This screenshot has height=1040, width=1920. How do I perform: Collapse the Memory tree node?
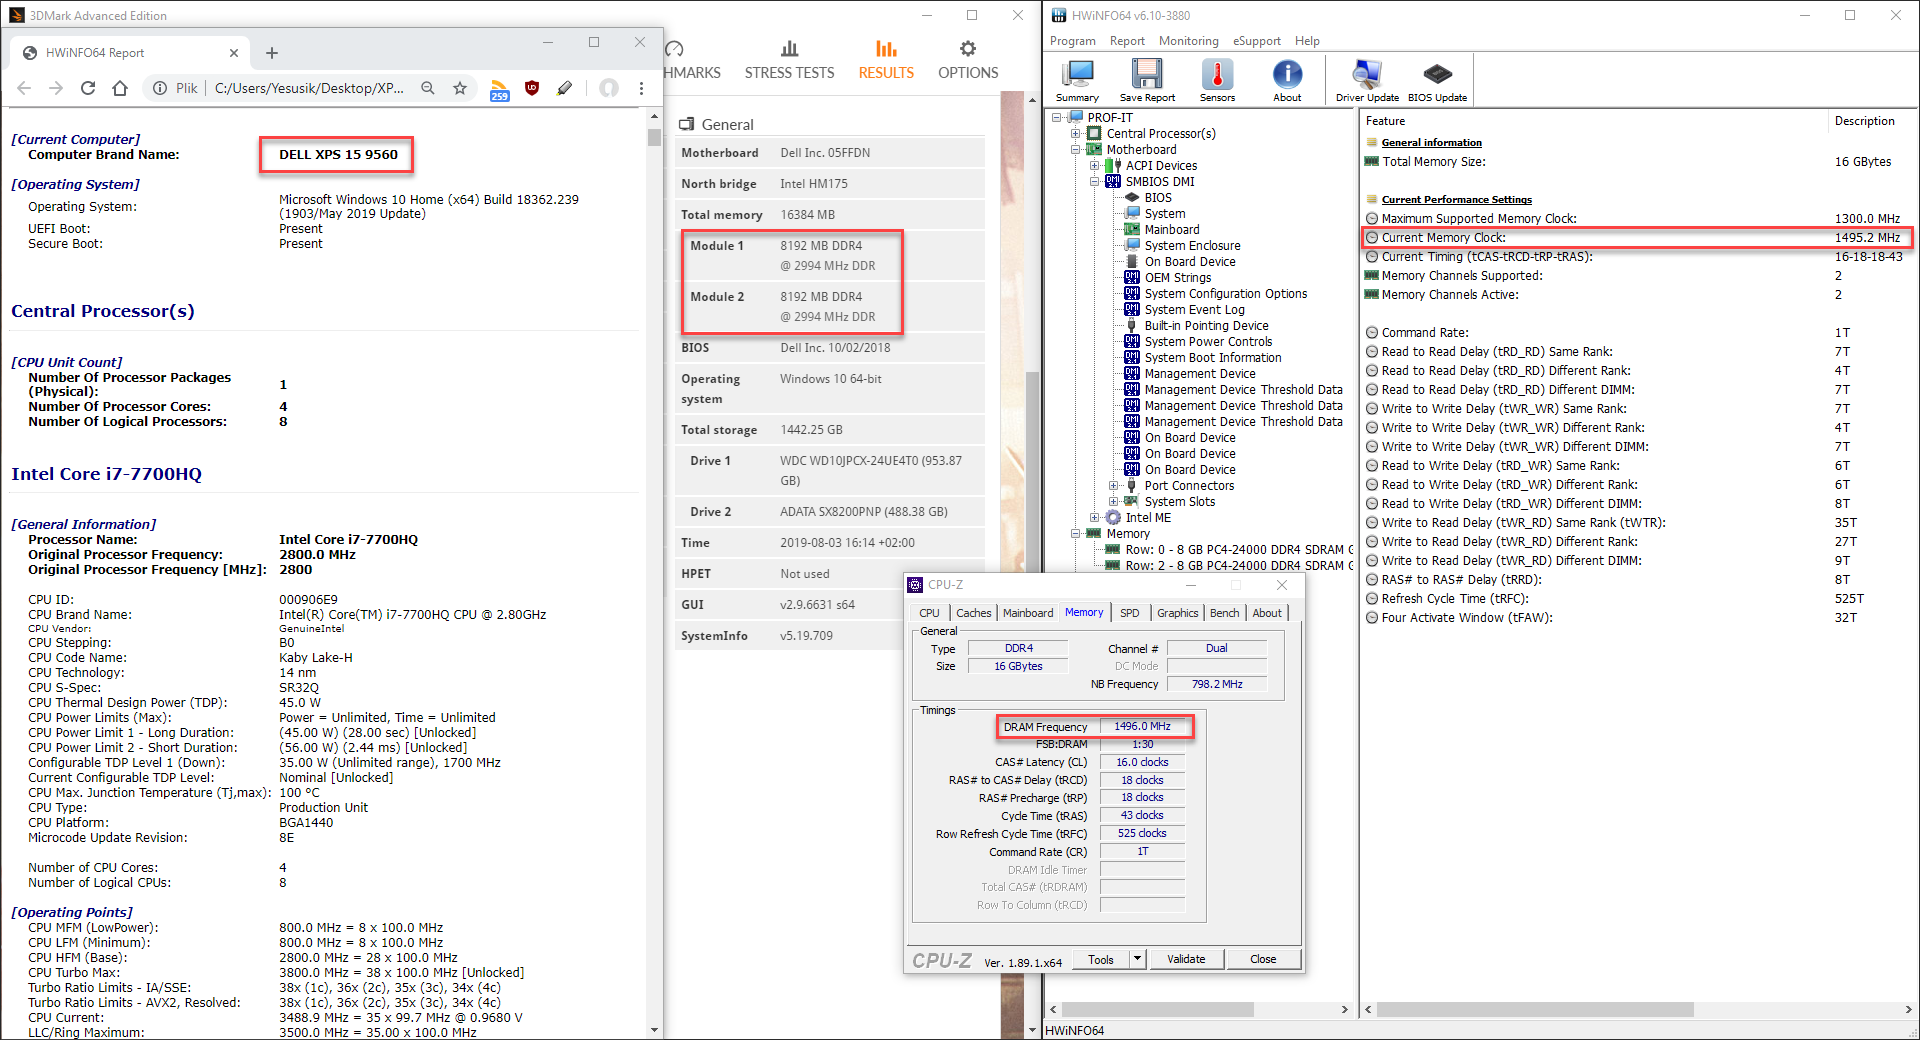coord(1075,534)
